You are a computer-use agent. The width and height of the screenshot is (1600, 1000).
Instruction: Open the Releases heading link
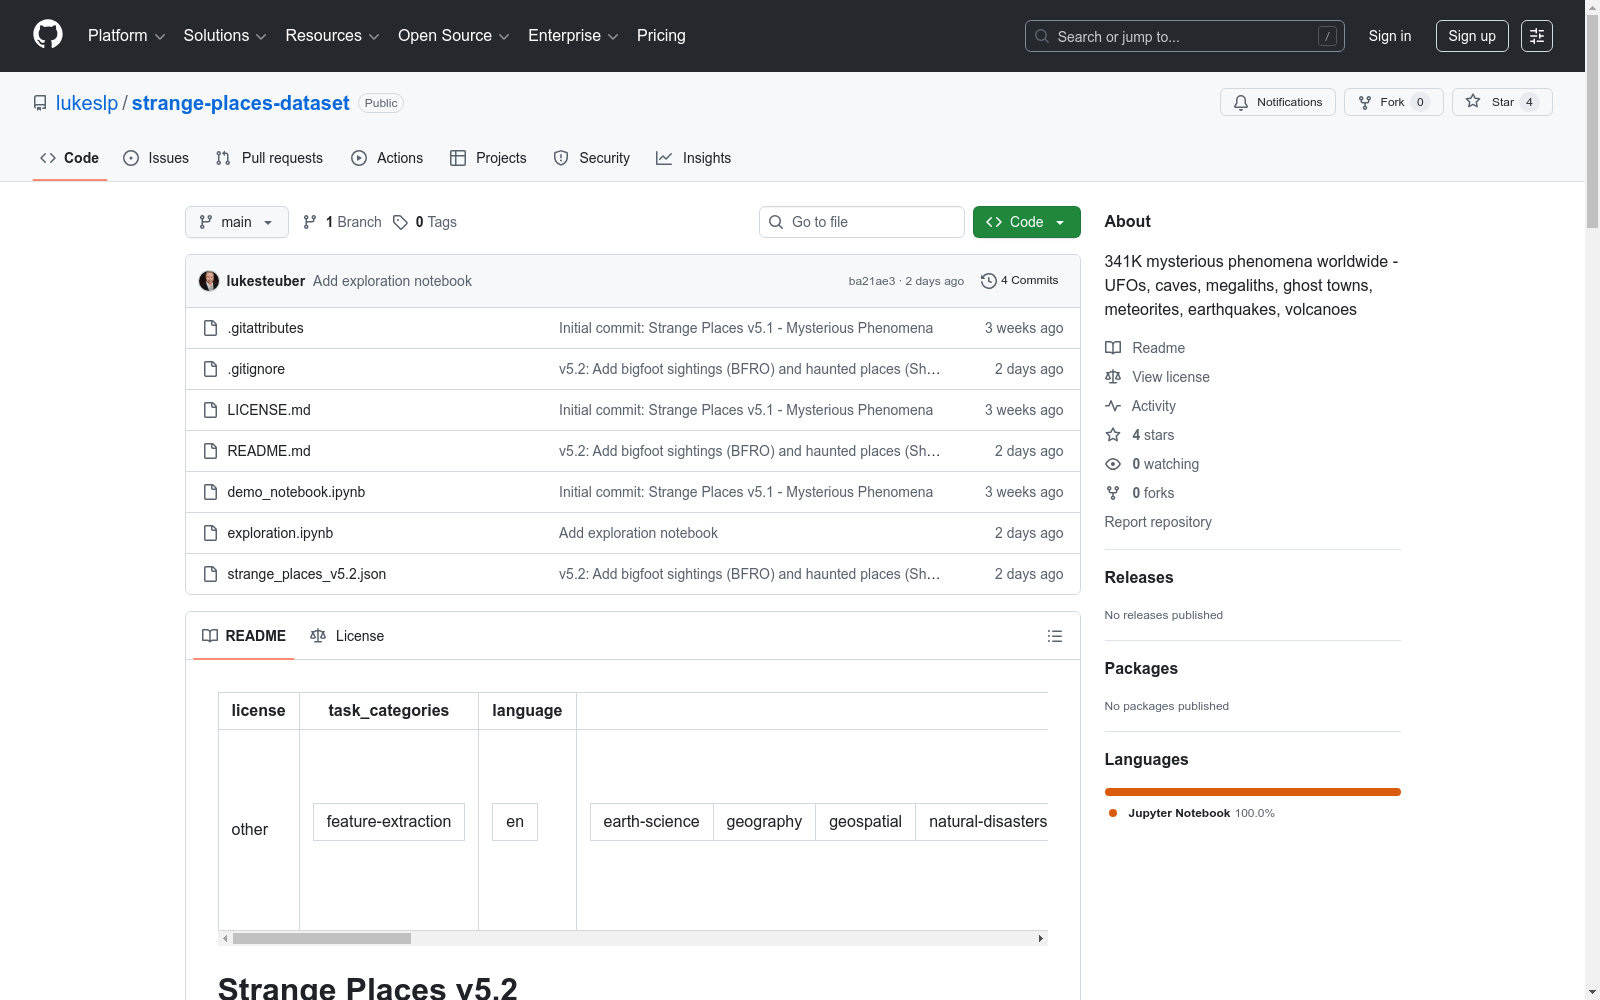coord(1139,577)
